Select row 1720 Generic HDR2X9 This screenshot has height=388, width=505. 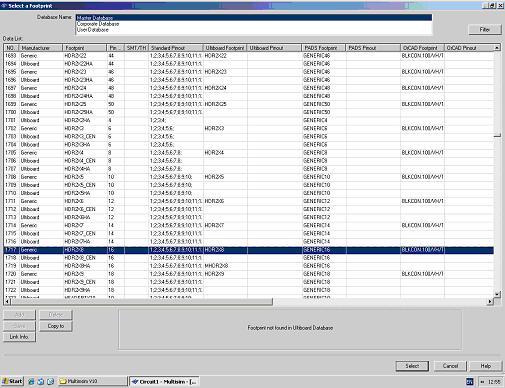click(249, 274)
